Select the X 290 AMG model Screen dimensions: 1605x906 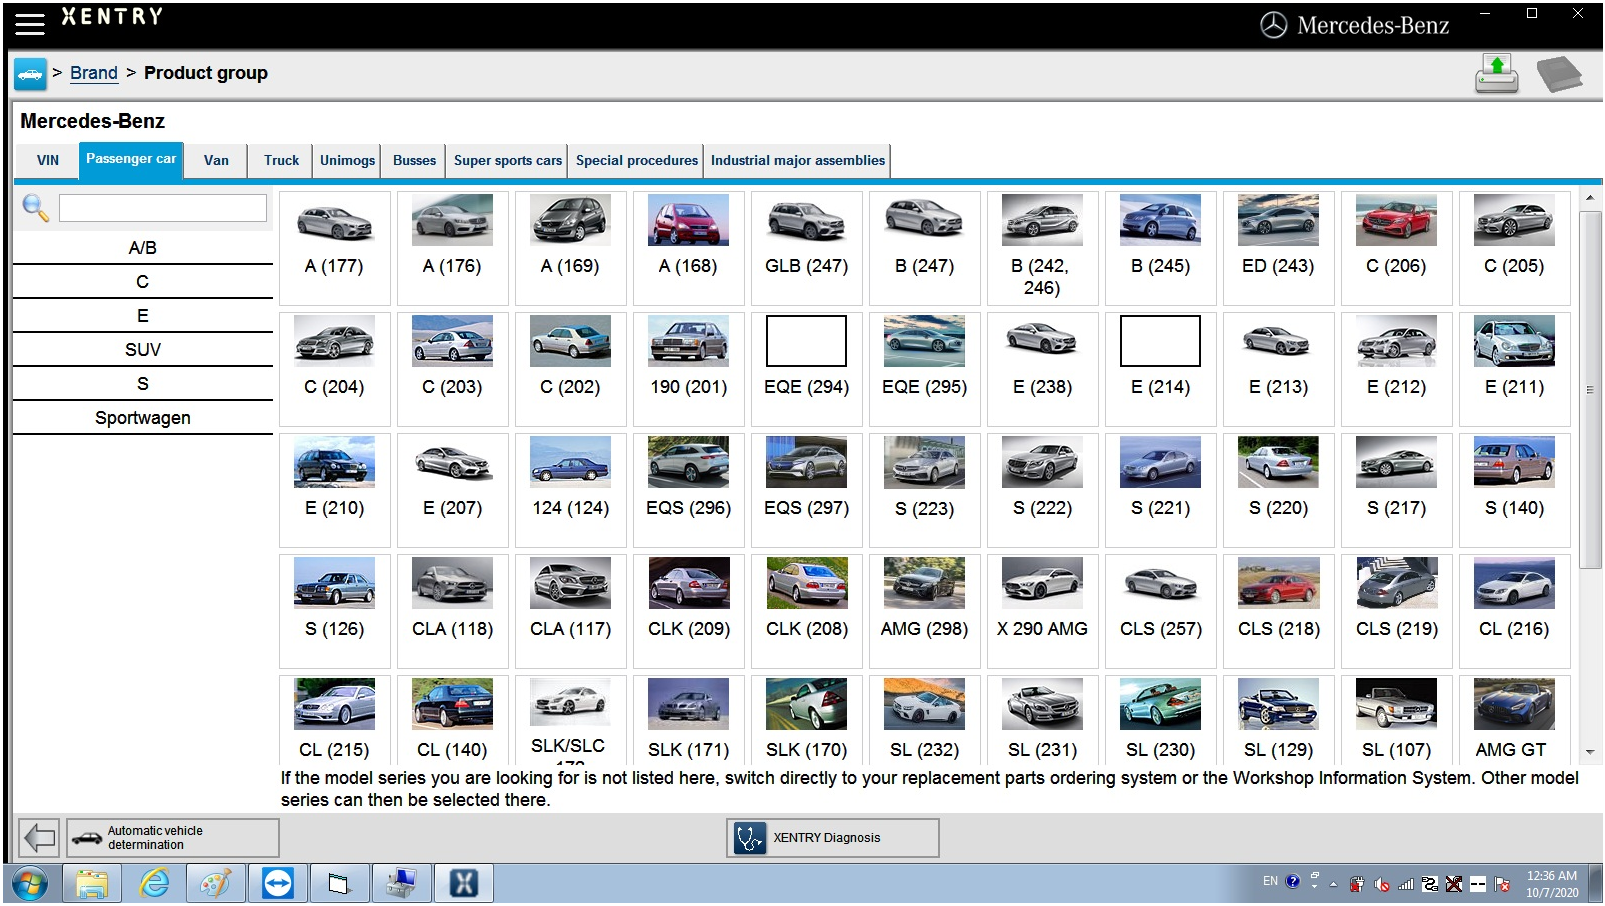point(1042,611)
